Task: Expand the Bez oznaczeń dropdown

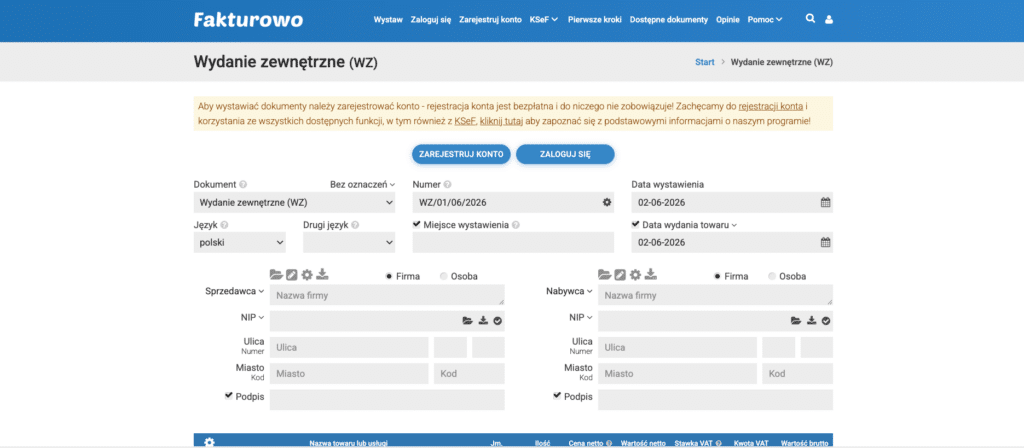Action: pos(362,185)
